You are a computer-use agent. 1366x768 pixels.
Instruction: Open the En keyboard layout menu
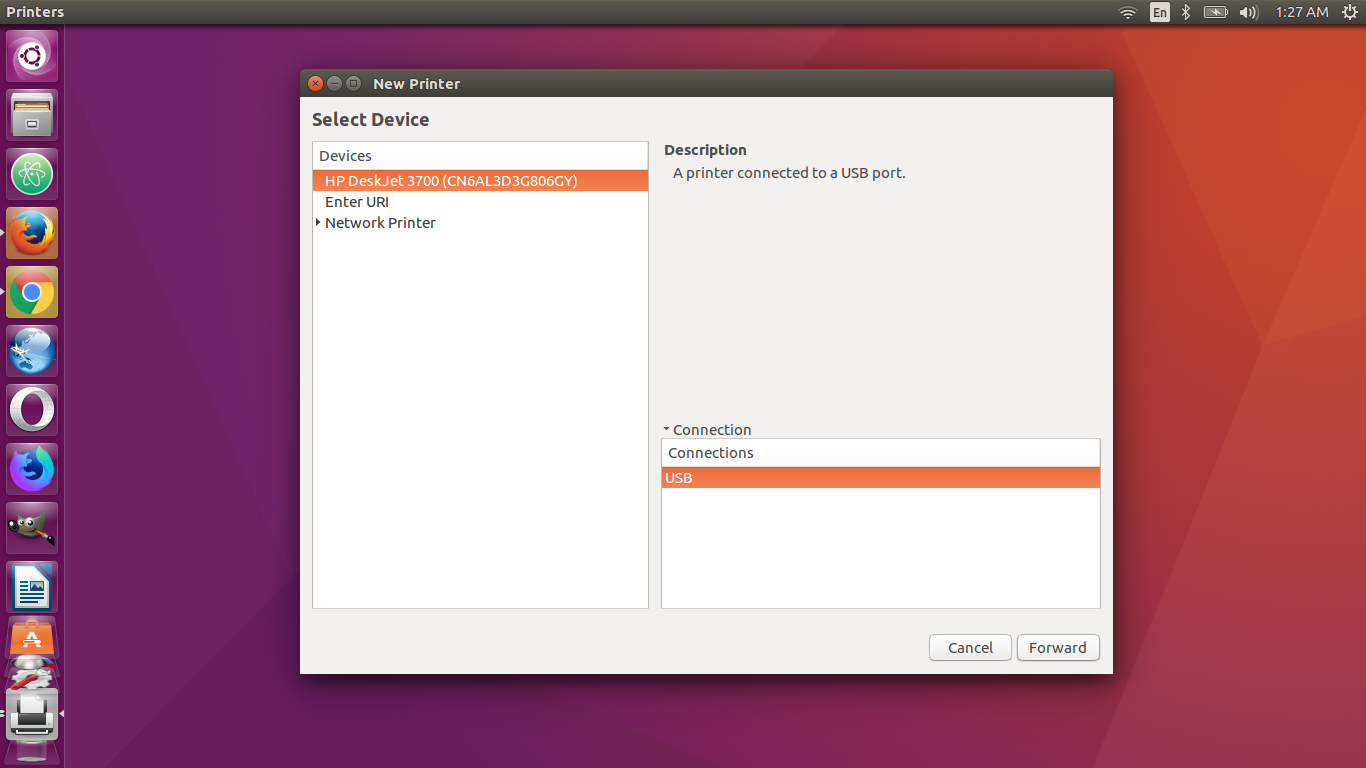point(1159,12)
